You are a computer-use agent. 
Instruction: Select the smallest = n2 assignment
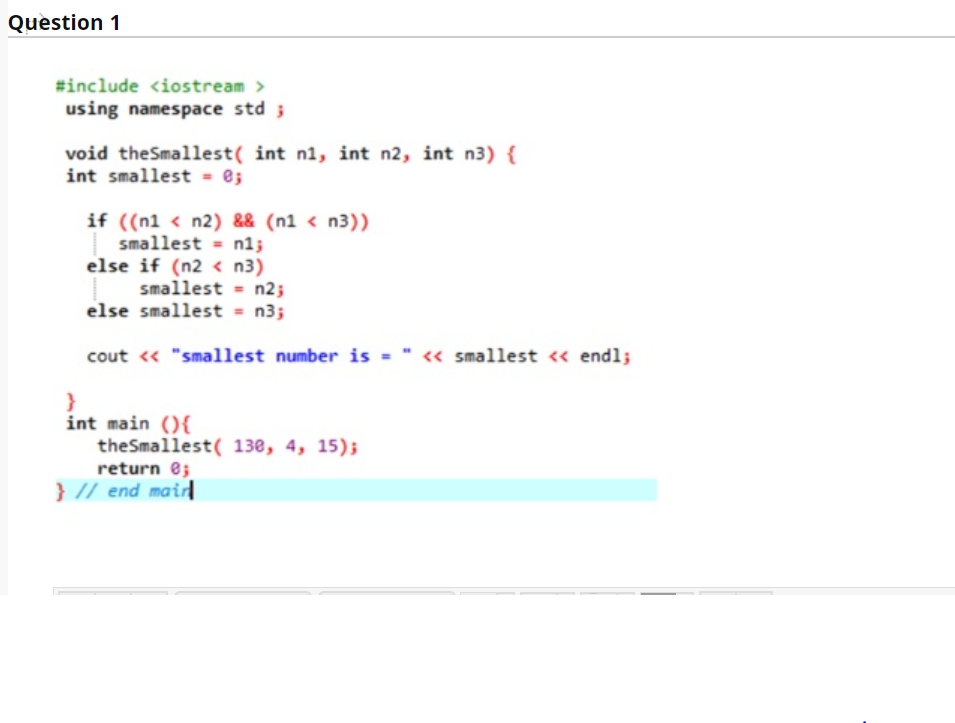pyautogui.click(x=211, y=288)
